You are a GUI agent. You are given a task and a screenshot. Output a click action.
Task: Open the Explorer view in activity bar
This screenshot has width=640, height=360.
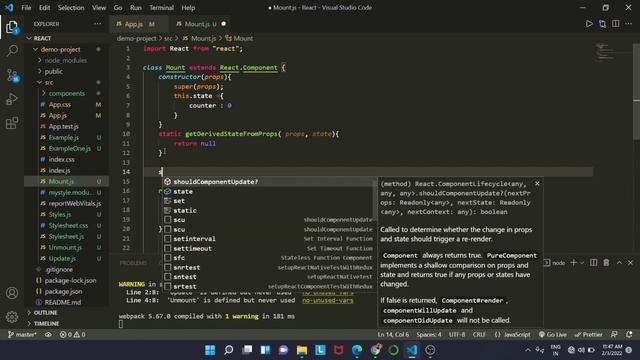pos(12,27)
